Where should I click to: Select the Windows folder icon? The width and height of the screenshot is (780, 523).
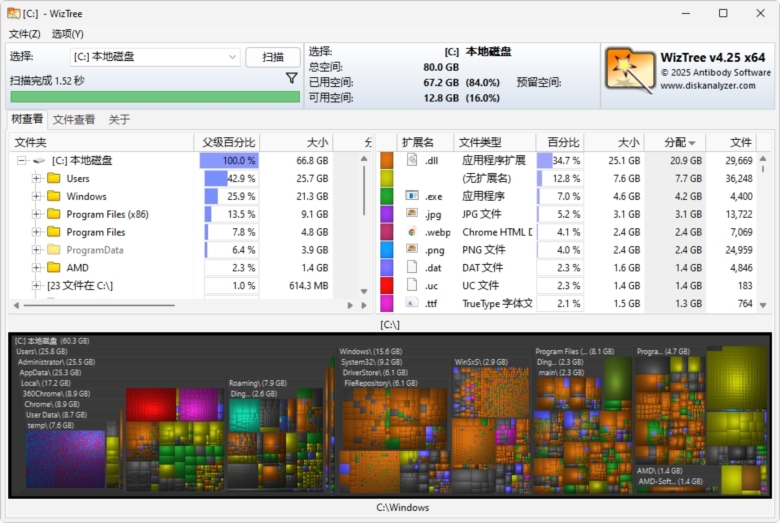click(54, 196)
